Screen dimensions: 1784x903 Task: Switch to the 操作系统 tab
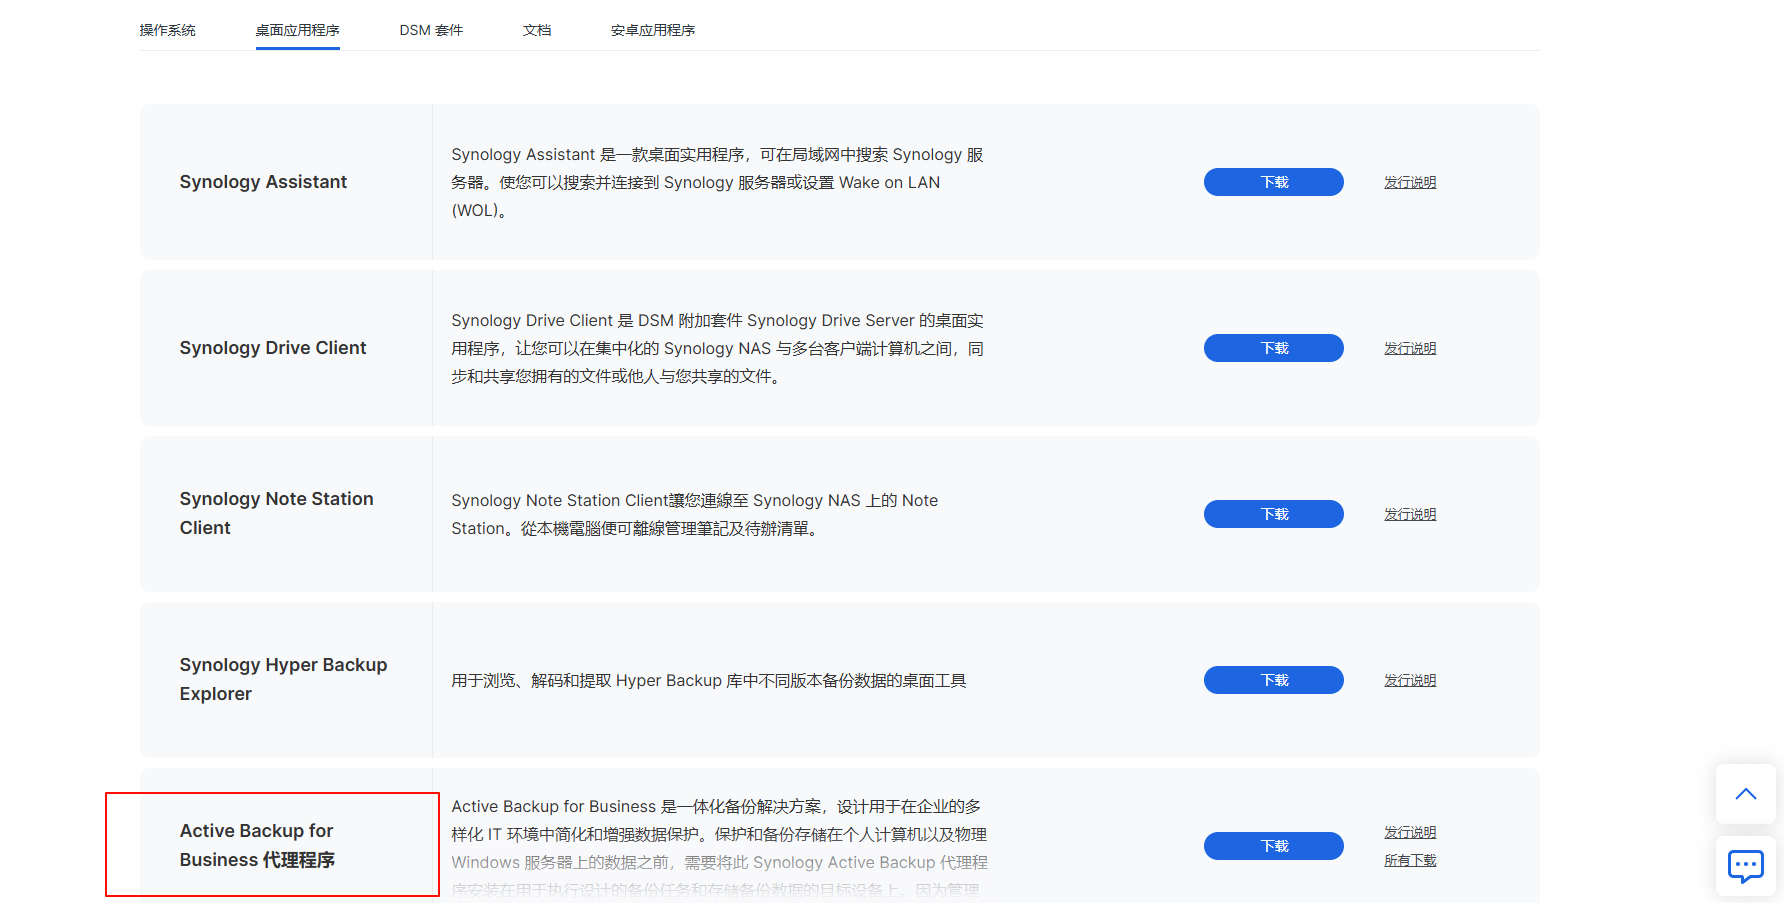[x=167, y=30]
